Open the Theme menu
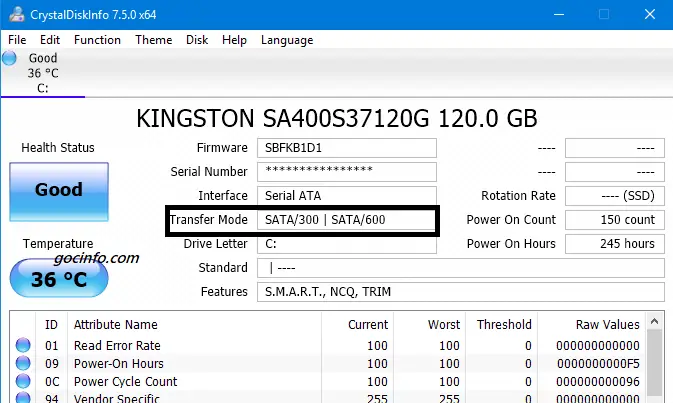The image size is (673, 403). click(154, 40)
